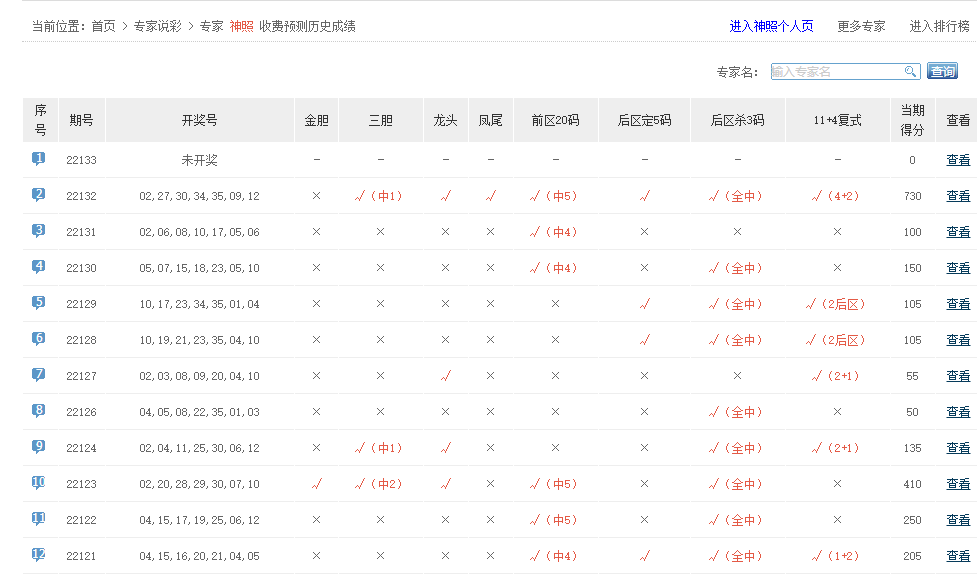This screenshot has height=574, width=977.
Task: Click the blue number 10 row badge
Action: coord(39,483)
